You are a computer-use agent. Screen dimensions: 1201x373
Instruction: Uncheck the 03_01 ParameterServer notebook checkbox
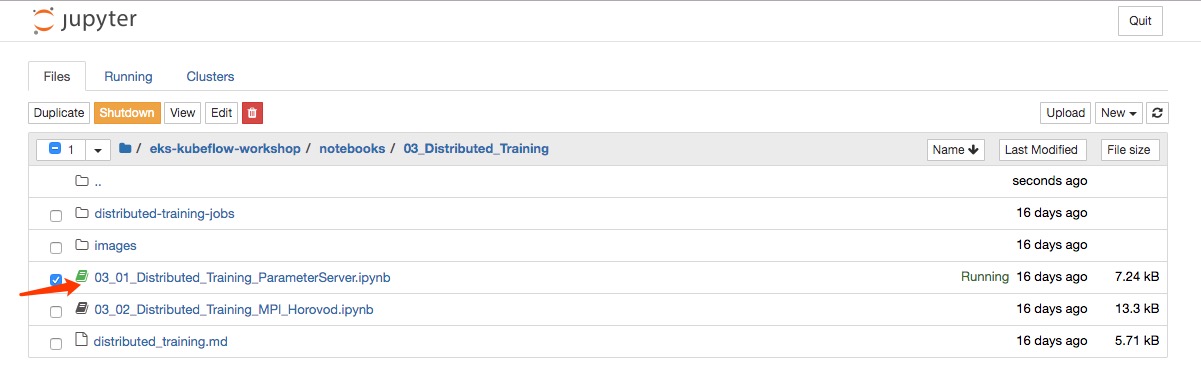(x=56, y=278)
